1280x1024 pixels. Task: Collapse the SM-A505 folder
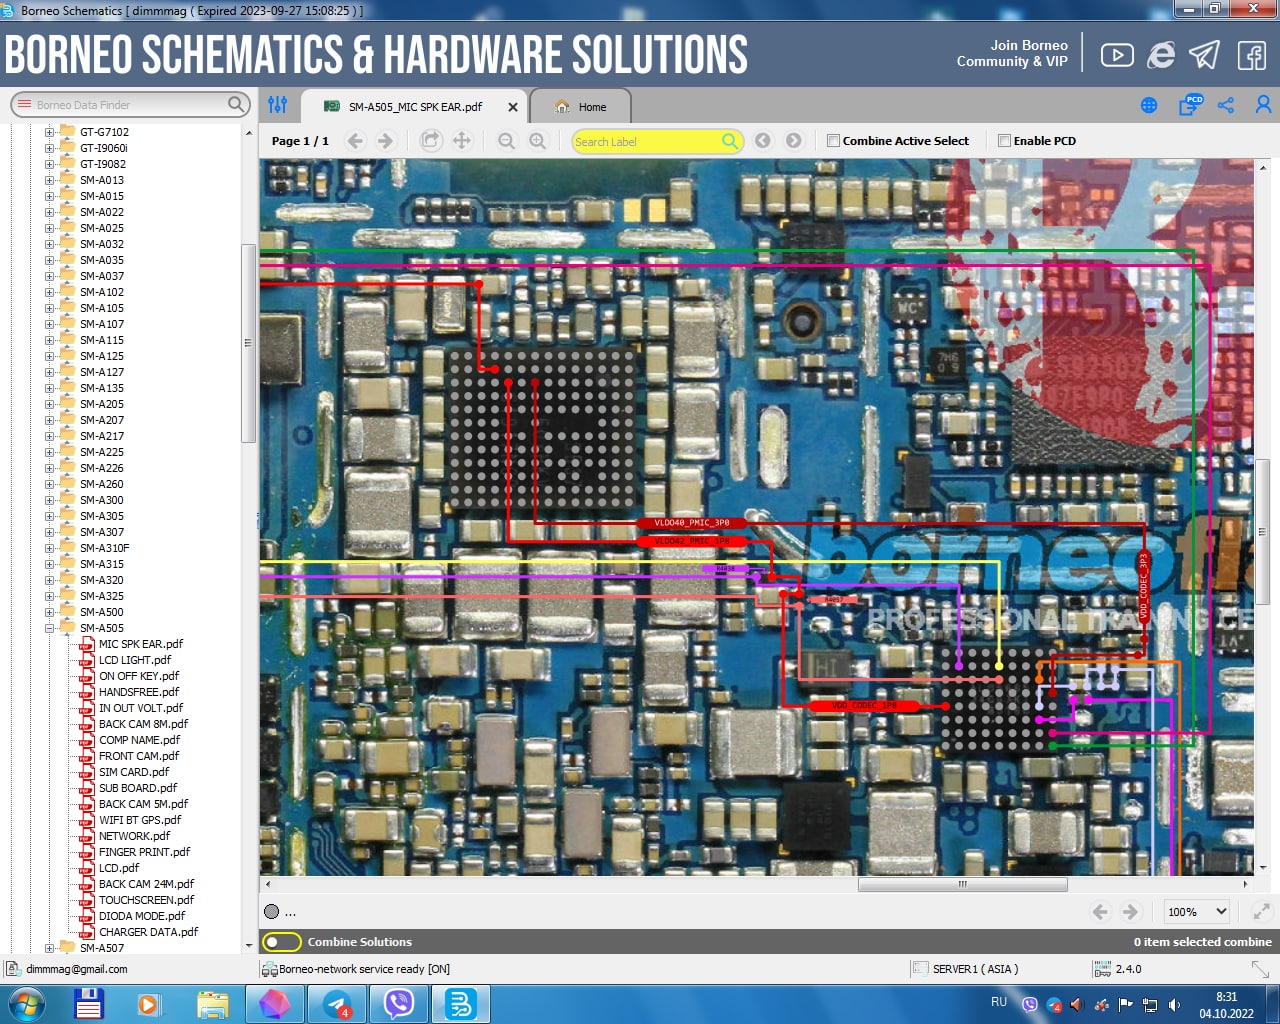pos(49,628)
